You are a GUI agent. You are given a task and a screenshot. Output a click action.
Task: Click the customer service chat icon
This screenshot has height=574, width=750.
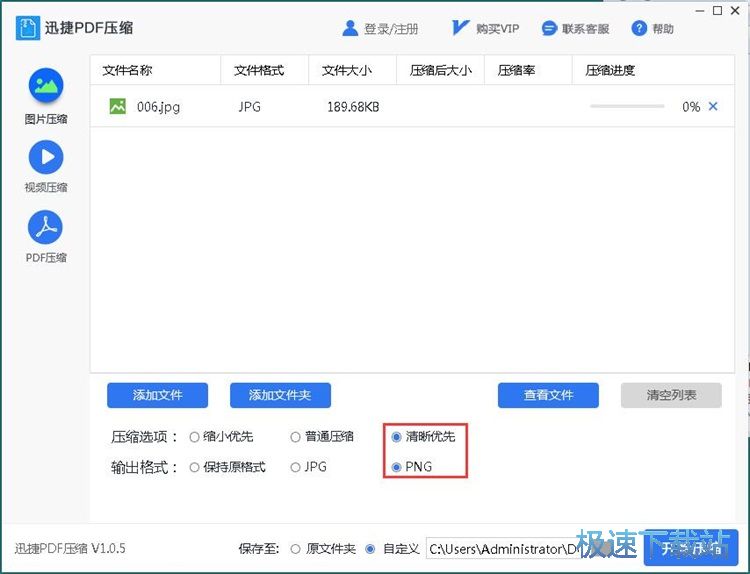pyautogui.click(x=549, y=29)
